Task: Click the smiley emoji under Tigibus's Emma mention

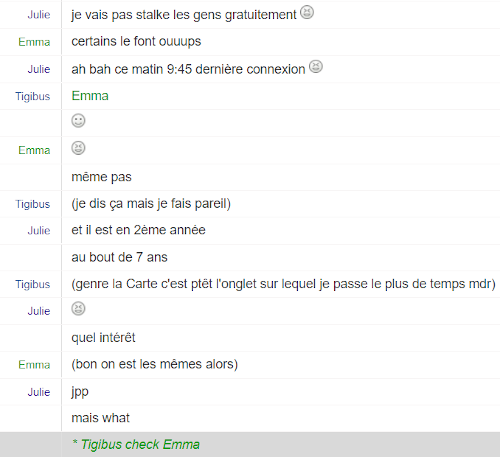Action: point(78,121)
